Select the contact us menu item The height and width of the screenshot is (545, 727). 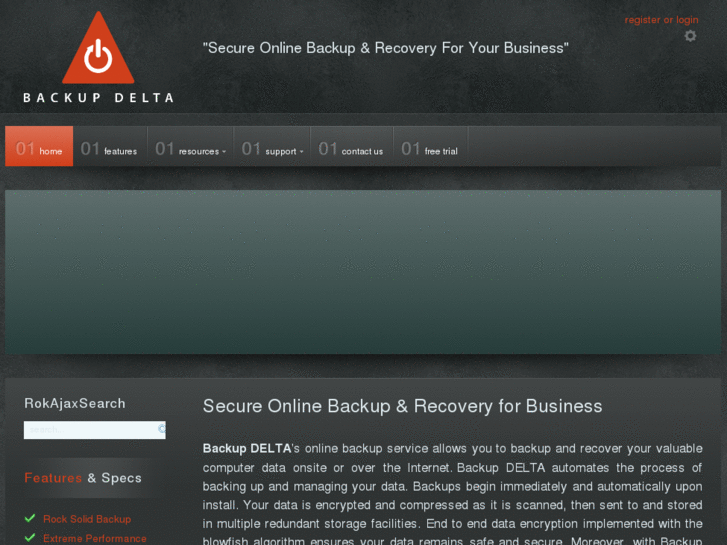coord(352,146)
